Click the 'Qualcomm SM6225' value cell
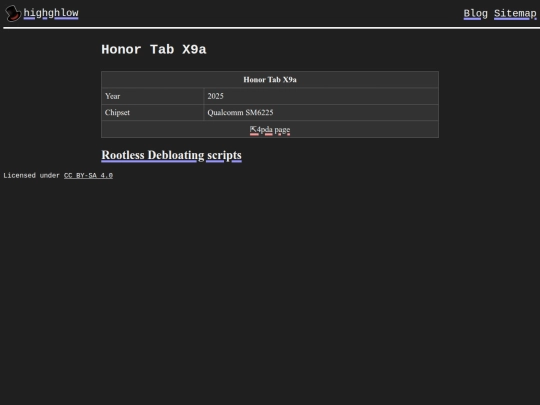The height and width of the screenshot is (405, 540). (x=321, y=113)
